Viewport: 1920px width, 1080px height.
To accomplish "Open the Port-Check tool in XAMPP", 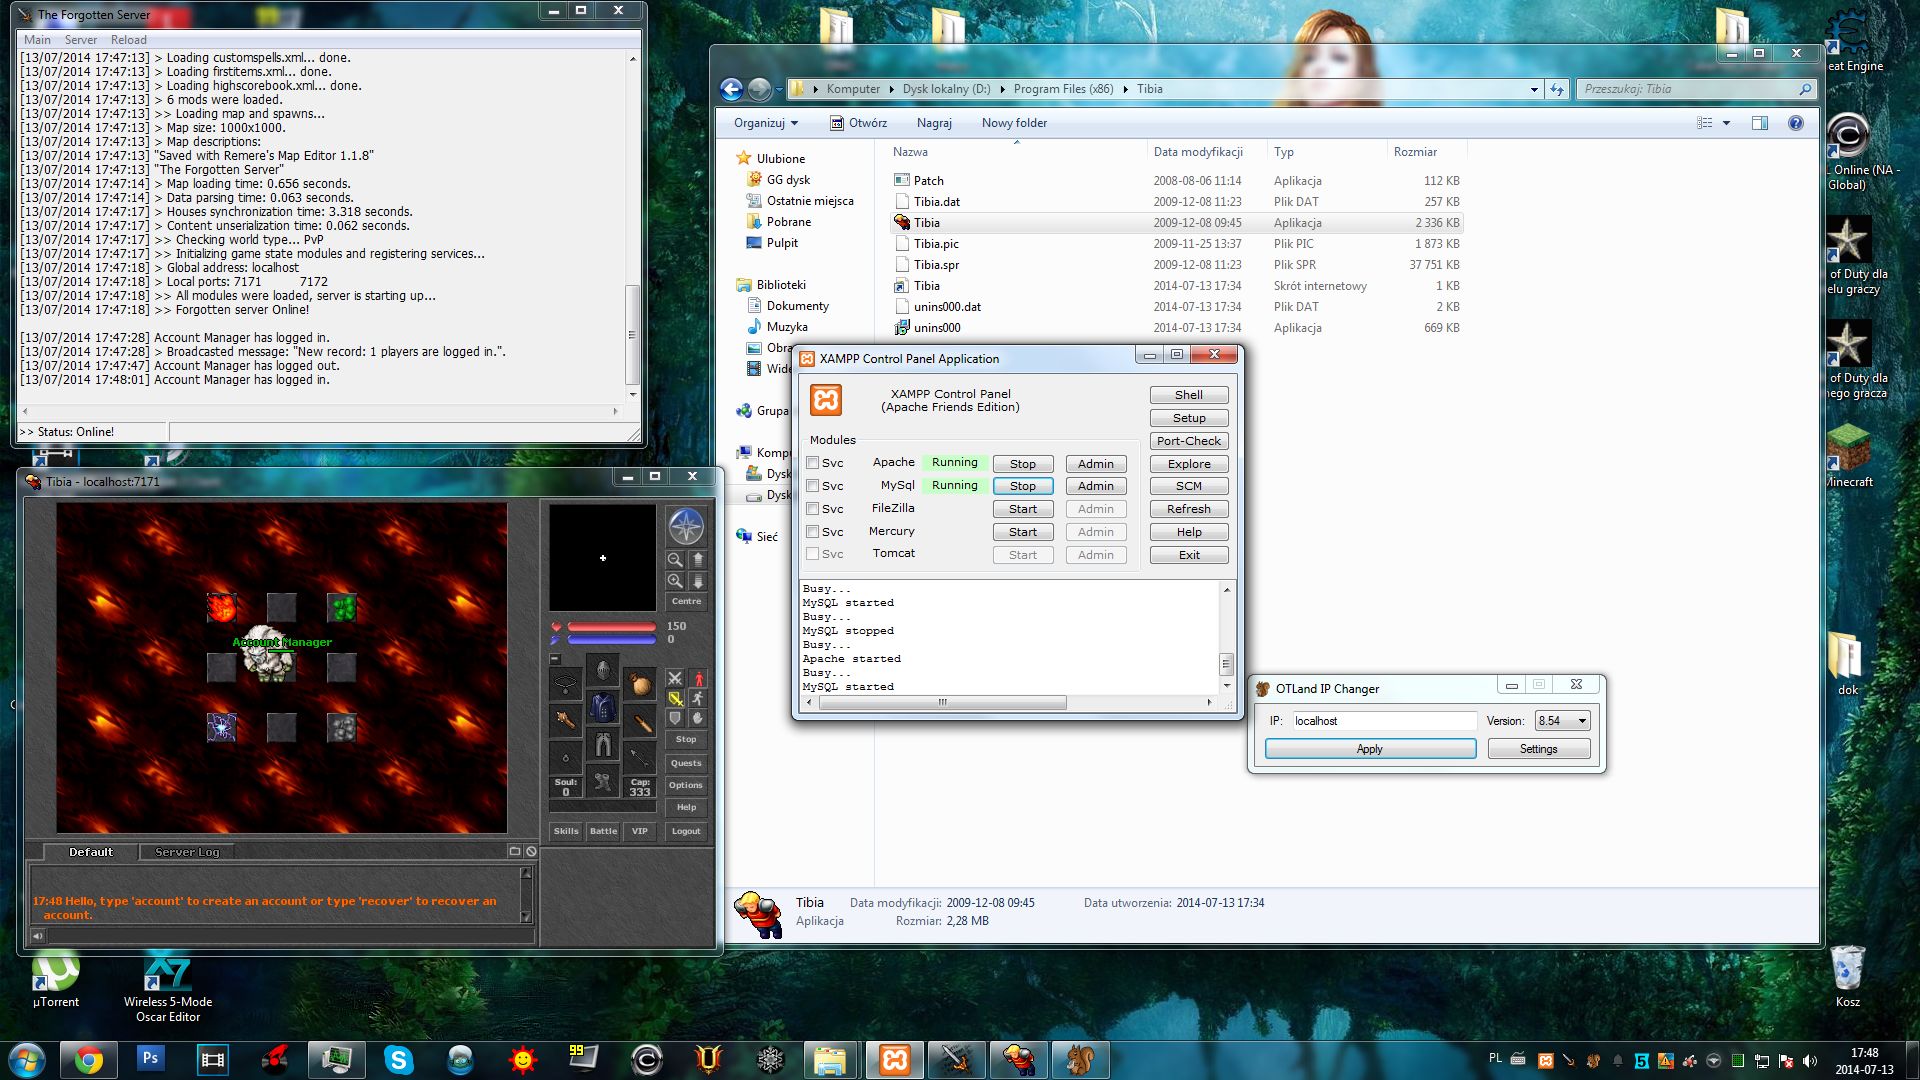I will (1189, 441).
